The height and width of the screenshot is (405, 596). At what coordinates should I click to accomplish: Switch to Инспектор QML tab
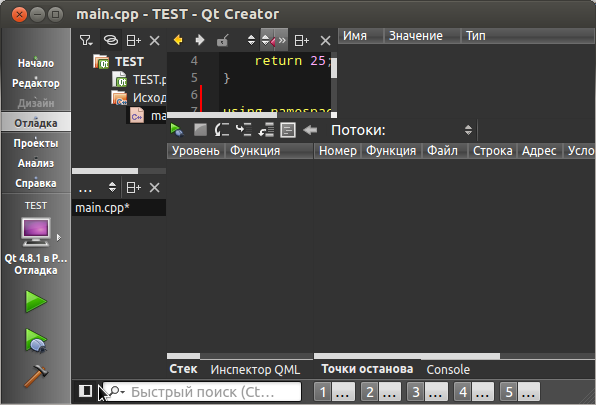(x=255, y=369)
